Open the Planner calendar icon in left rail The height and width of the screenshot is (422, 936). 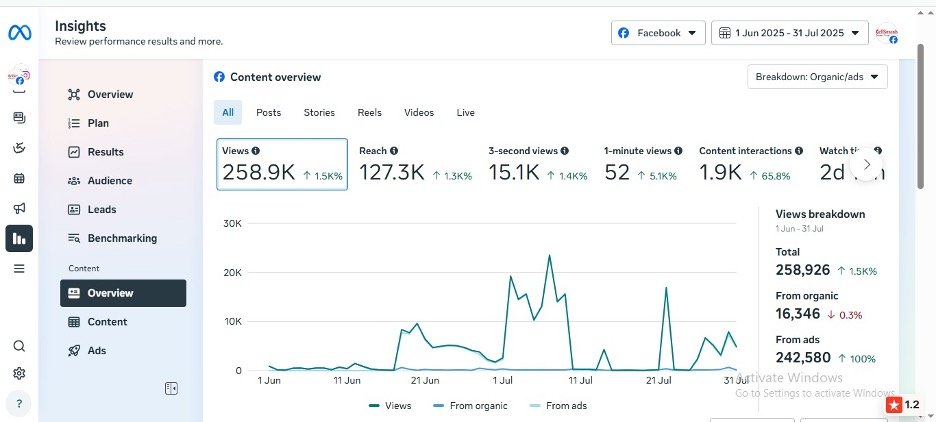(19, 178)
